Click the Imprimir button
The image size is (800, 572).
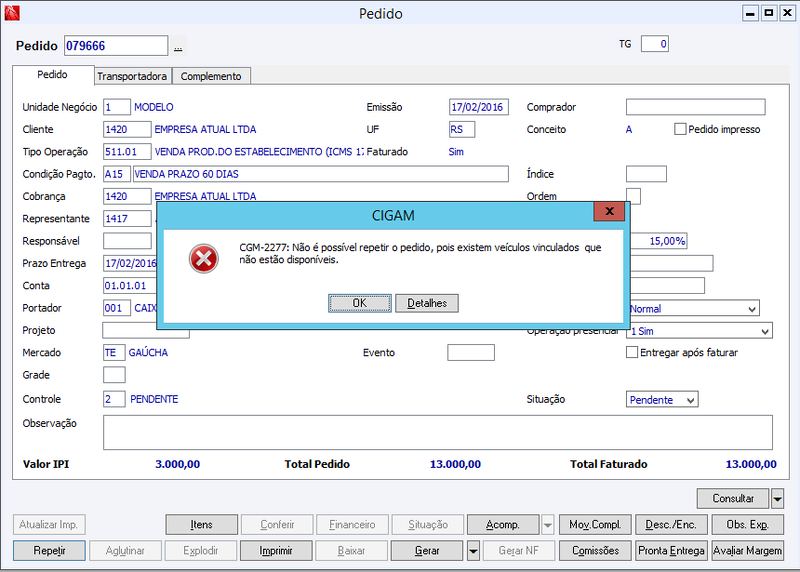pos(276,551)
